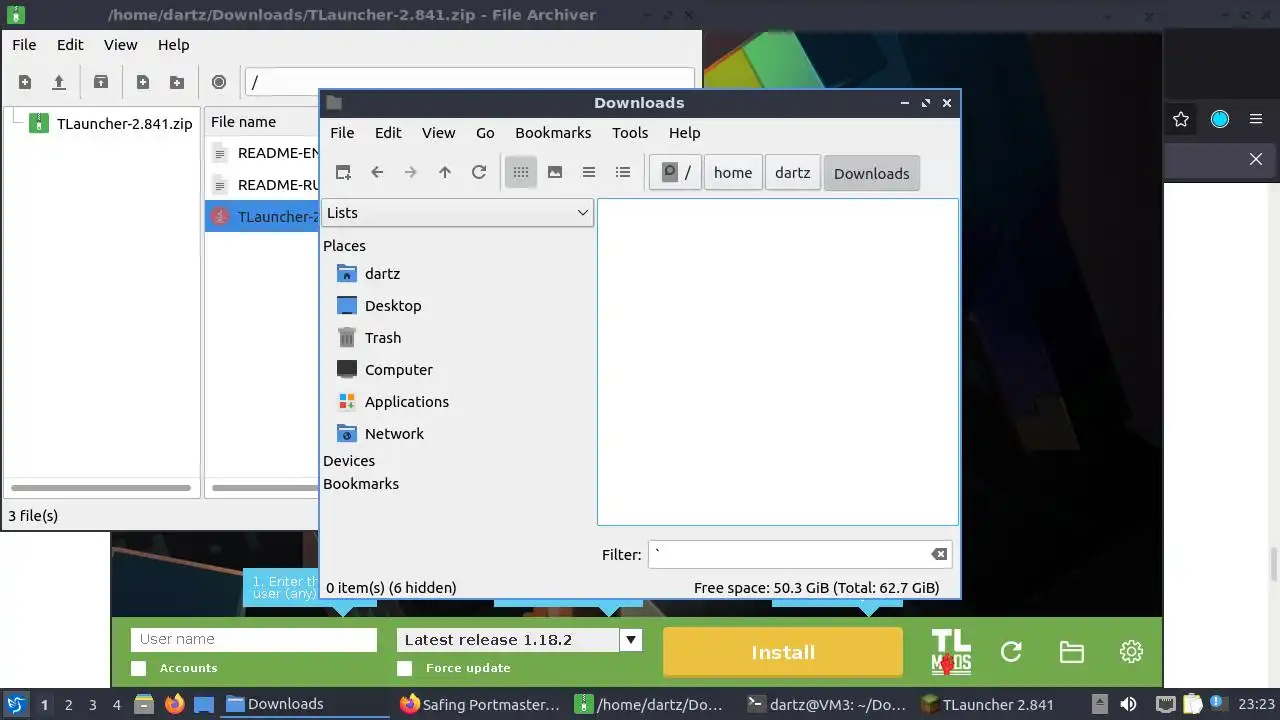Open folder icon in TLauncher bar

tap(1071, 652)
